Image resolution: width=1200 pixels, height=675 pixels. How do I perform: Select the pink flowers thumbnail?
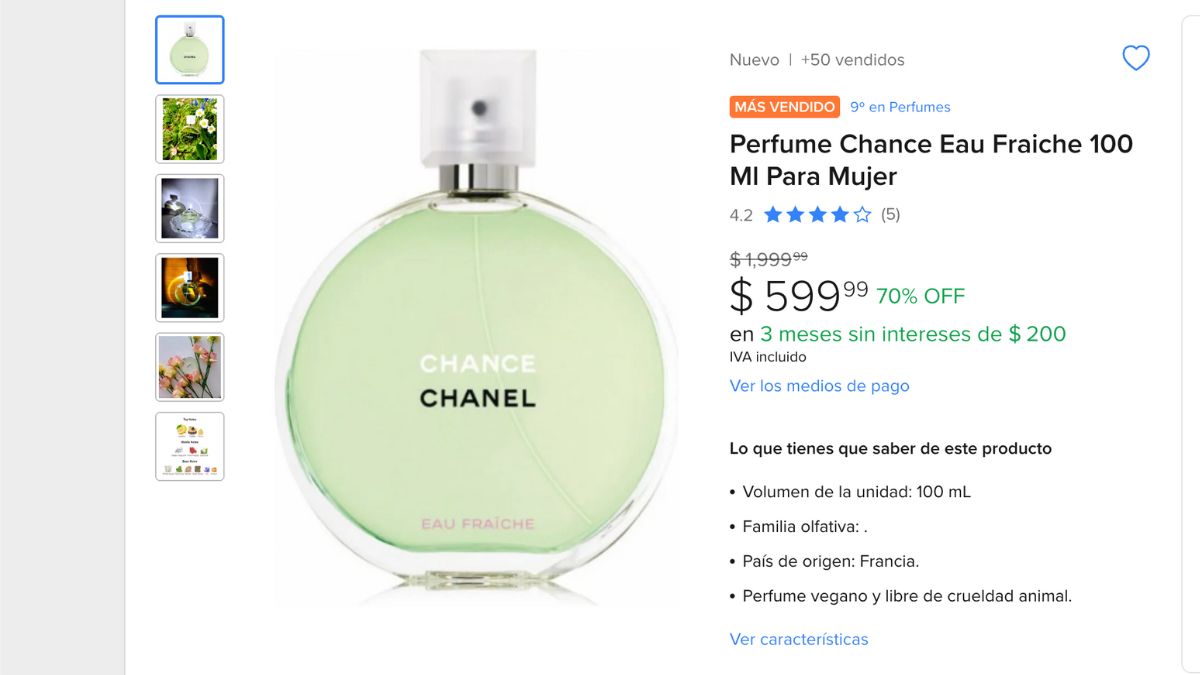tap(190, 367)
